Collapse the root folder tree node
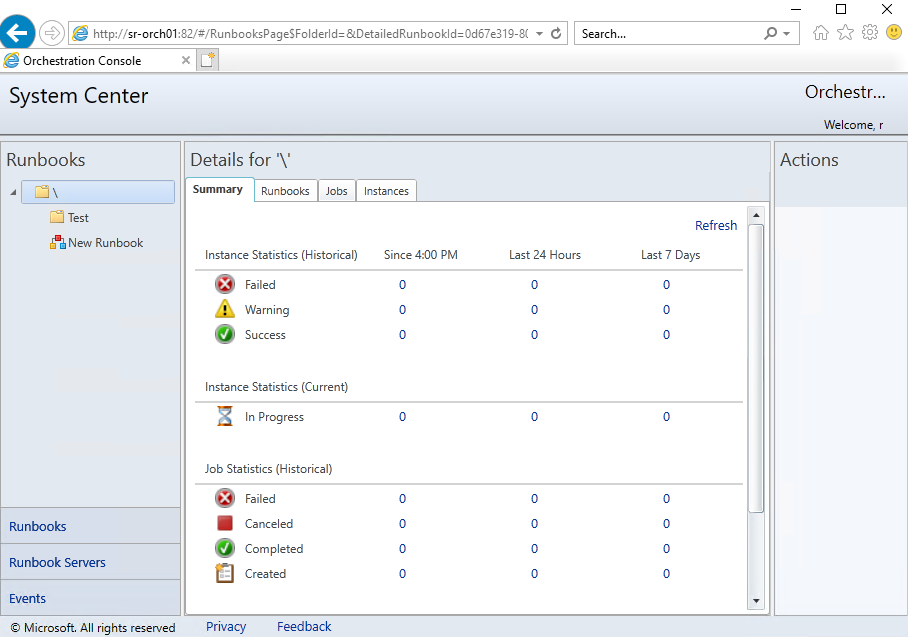The image size is (908, 637). pos(13,192)
